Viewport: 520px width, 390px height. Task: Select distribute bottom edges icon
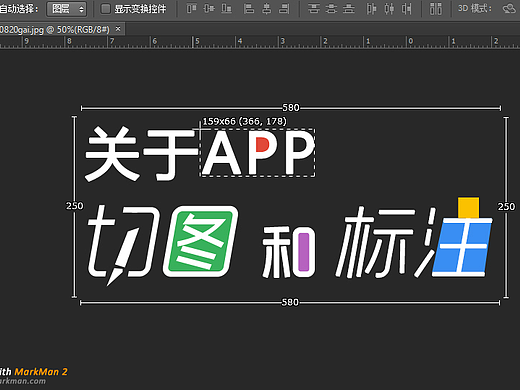point(349,9)
